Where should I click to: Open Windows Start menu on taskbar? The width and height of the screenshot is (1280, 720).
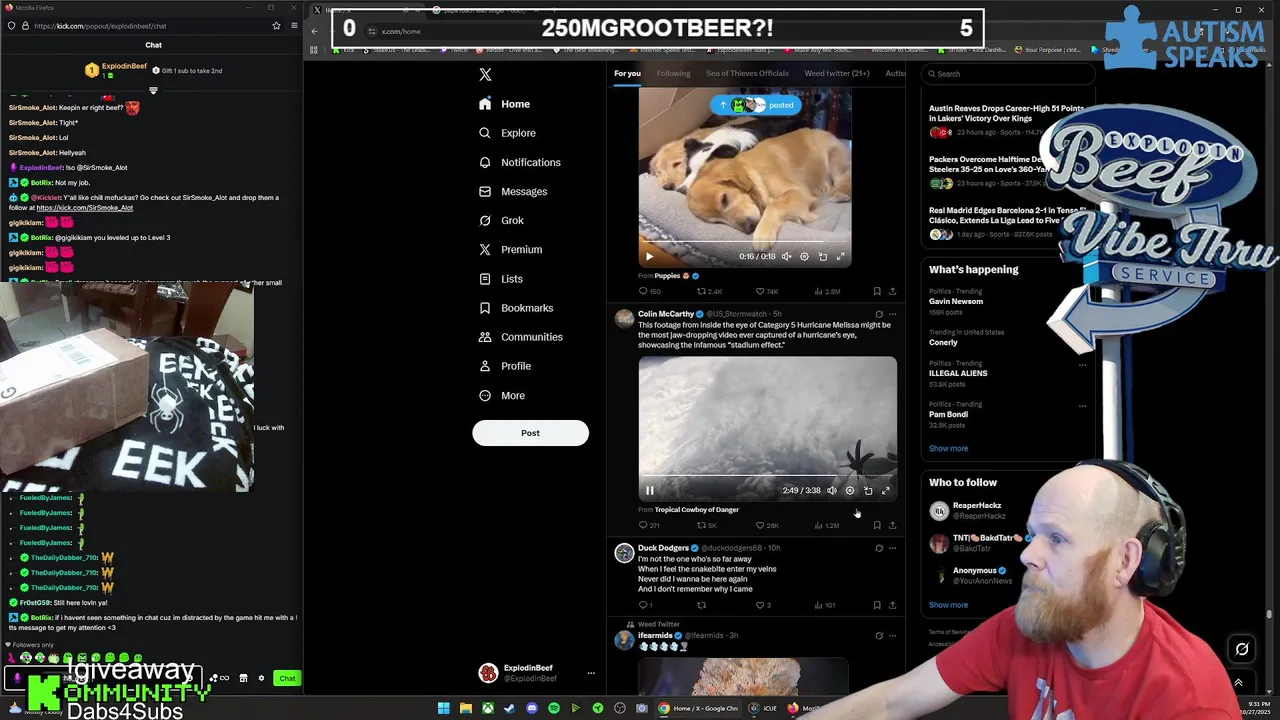pos(443,708)
